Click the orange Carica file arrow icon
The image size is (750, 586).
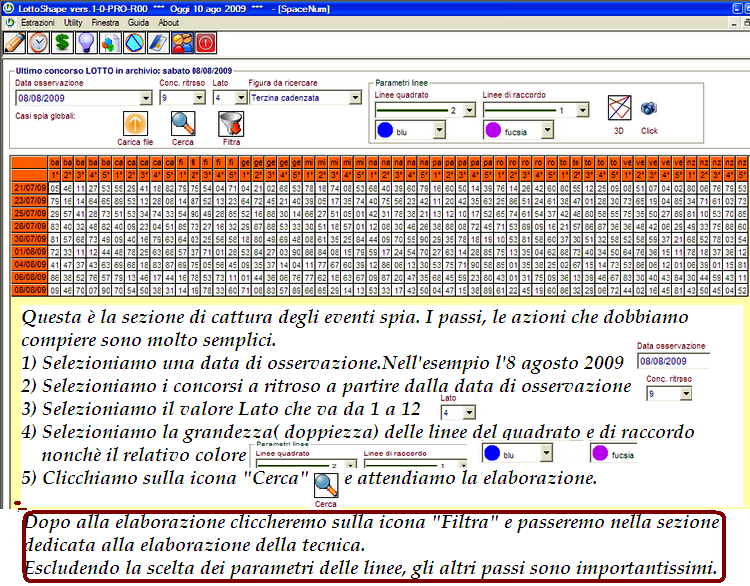(135, 124)
